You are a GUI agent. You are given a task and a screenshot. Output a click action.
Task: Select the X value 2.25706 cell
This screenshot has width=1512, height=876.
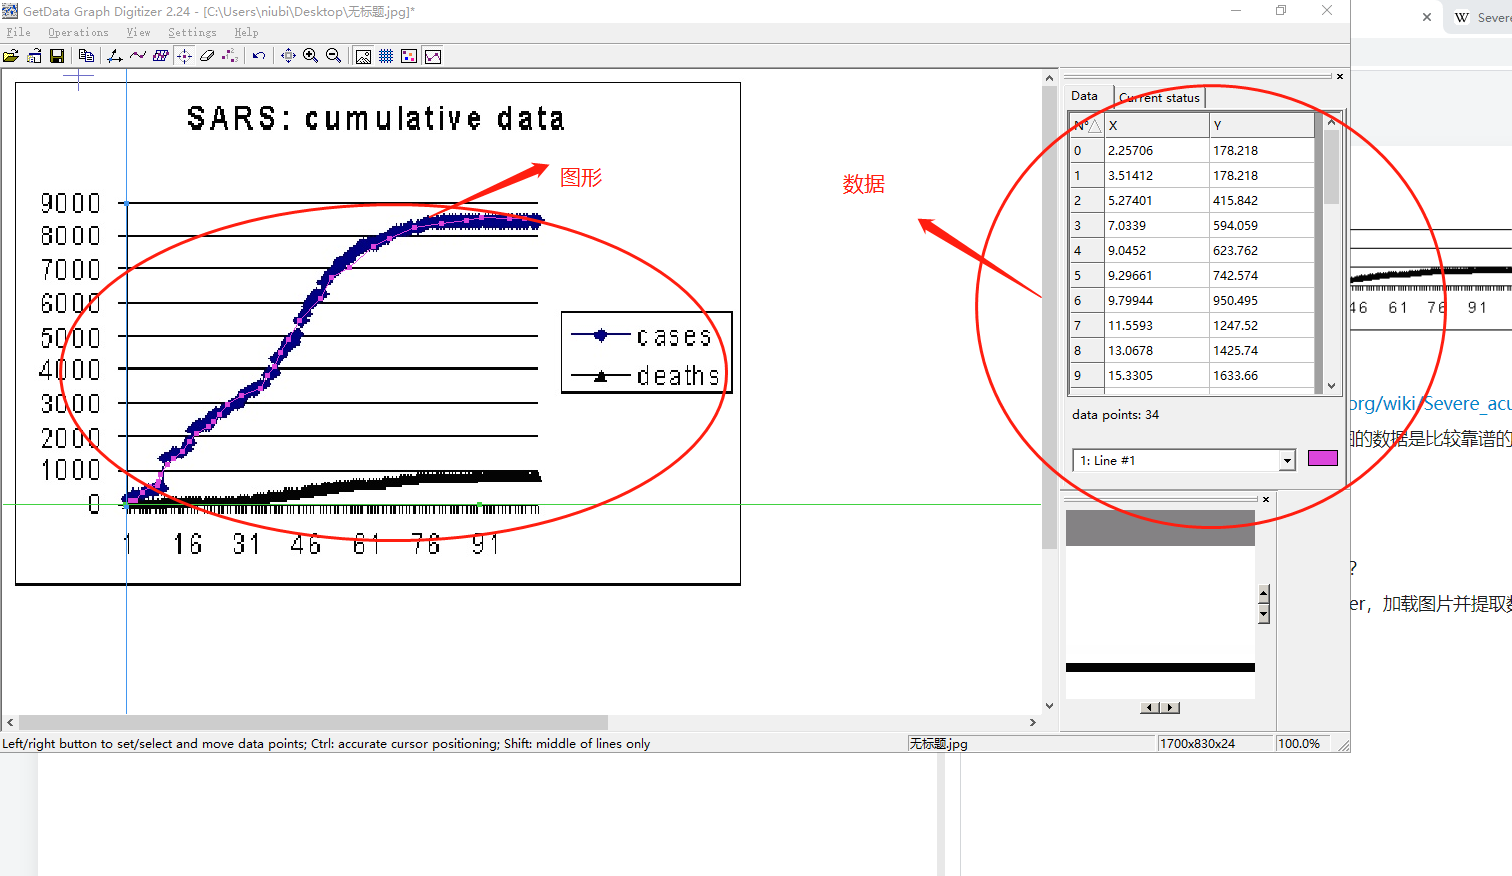point(1156,150)
